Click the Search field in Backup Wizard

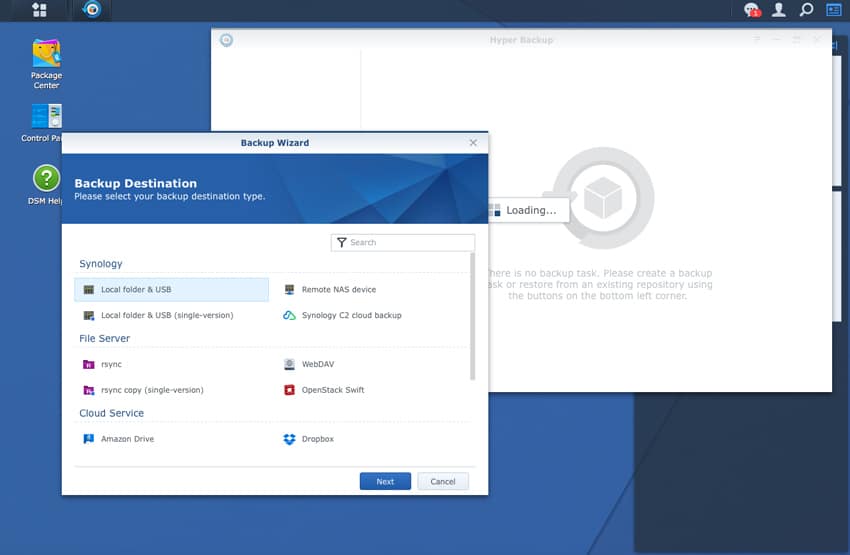point(403,242)
